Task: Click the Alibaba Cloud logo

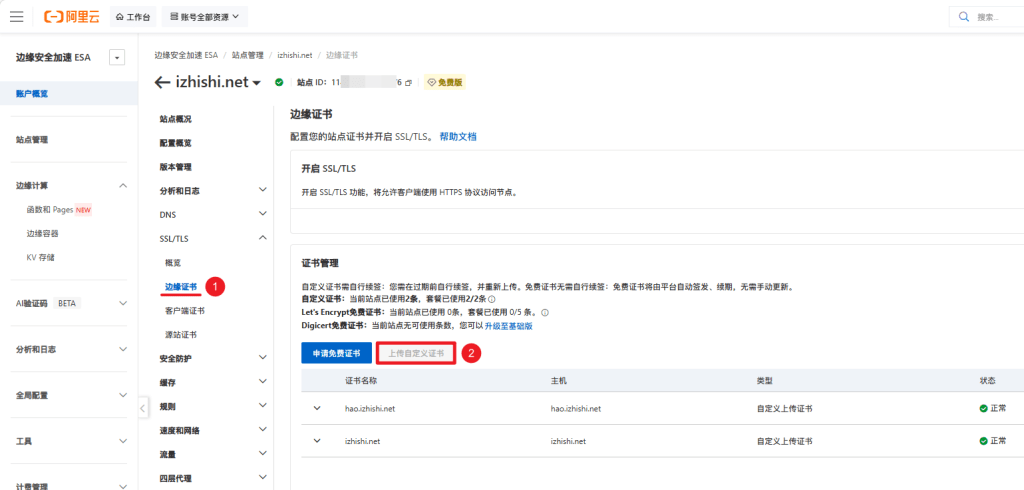Action: coord(72,17)
